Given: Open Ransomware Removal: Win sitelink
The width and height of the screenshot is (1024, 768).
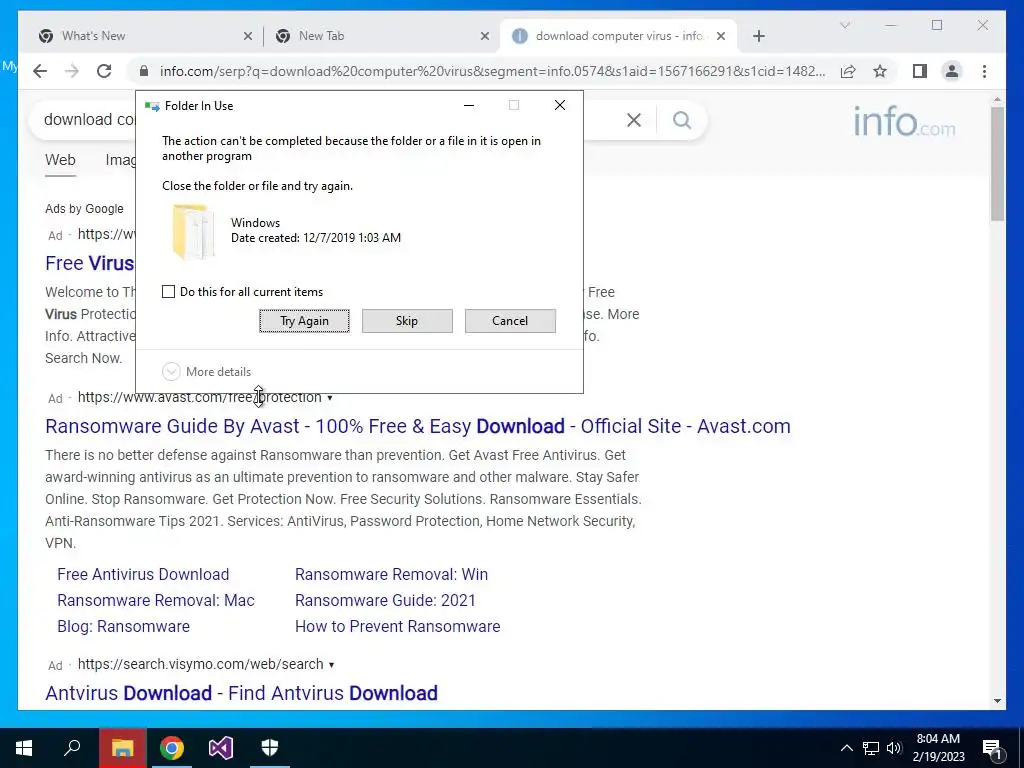Looking at the screenshot, I should tap(391, 575).
